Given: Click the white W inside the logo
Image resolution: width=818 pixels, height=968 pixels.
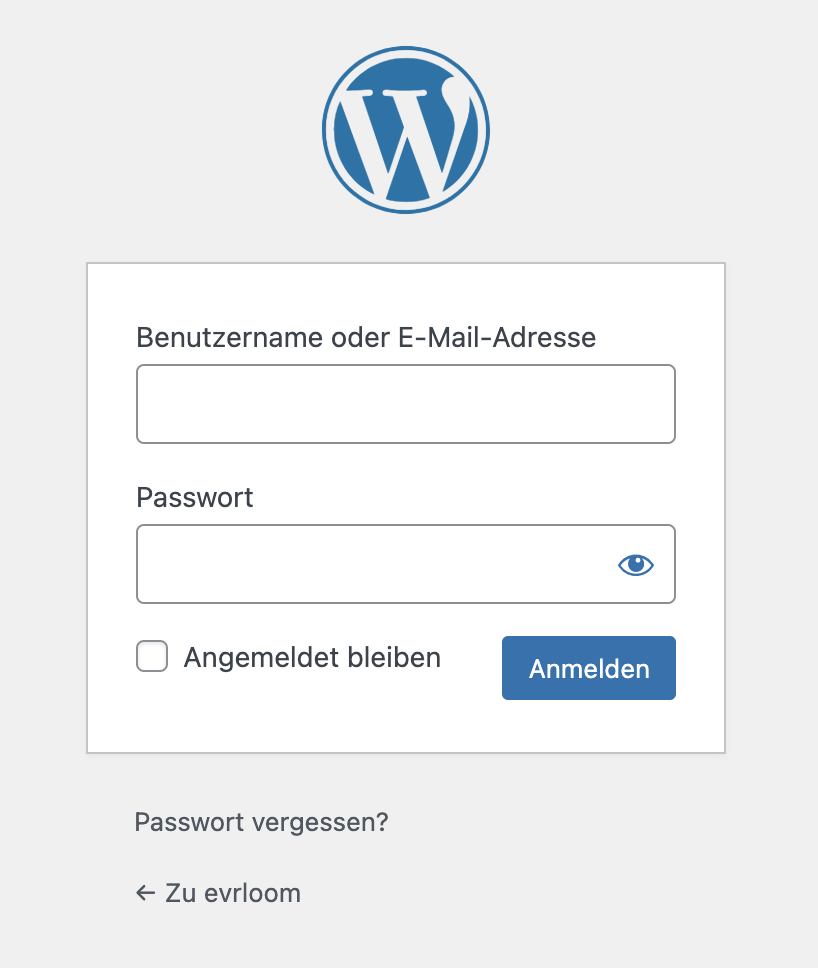Looking at the screenshot, I should point(403,140).
